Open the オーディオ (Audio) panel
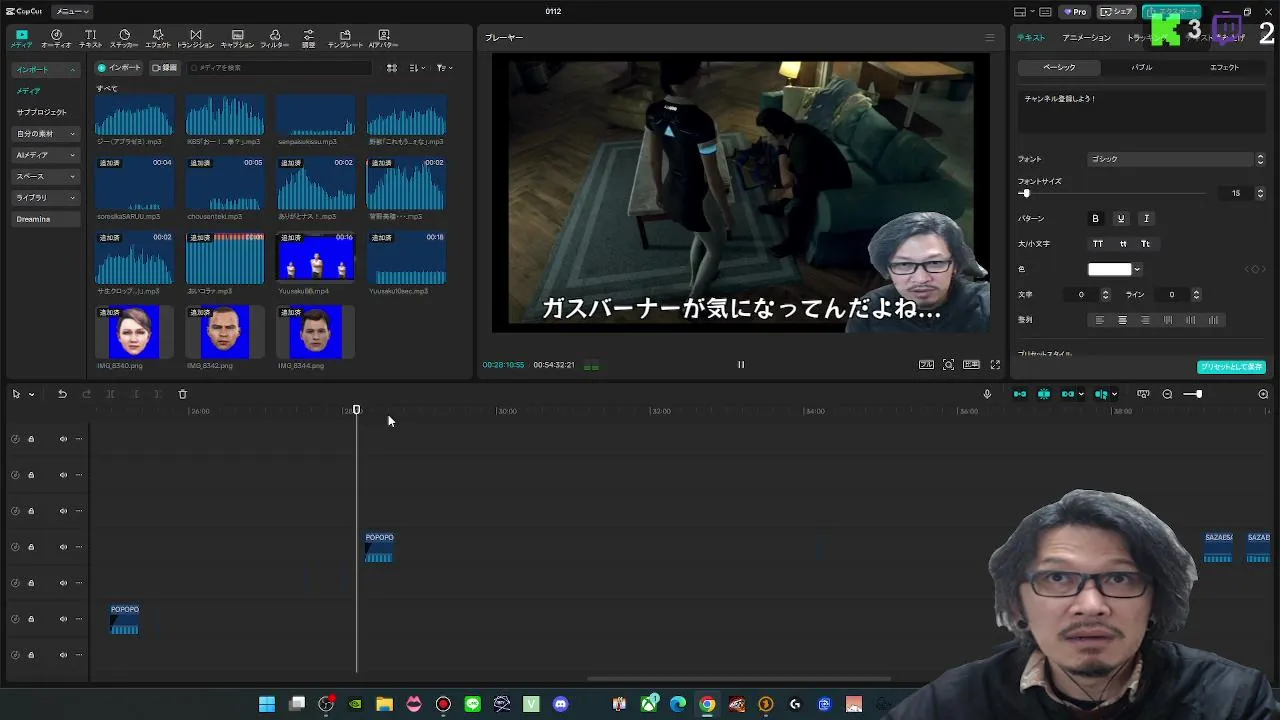Image resolution: width=1280 pixels, height=720 pixels. pyautogui.click(x=56, y=39)
